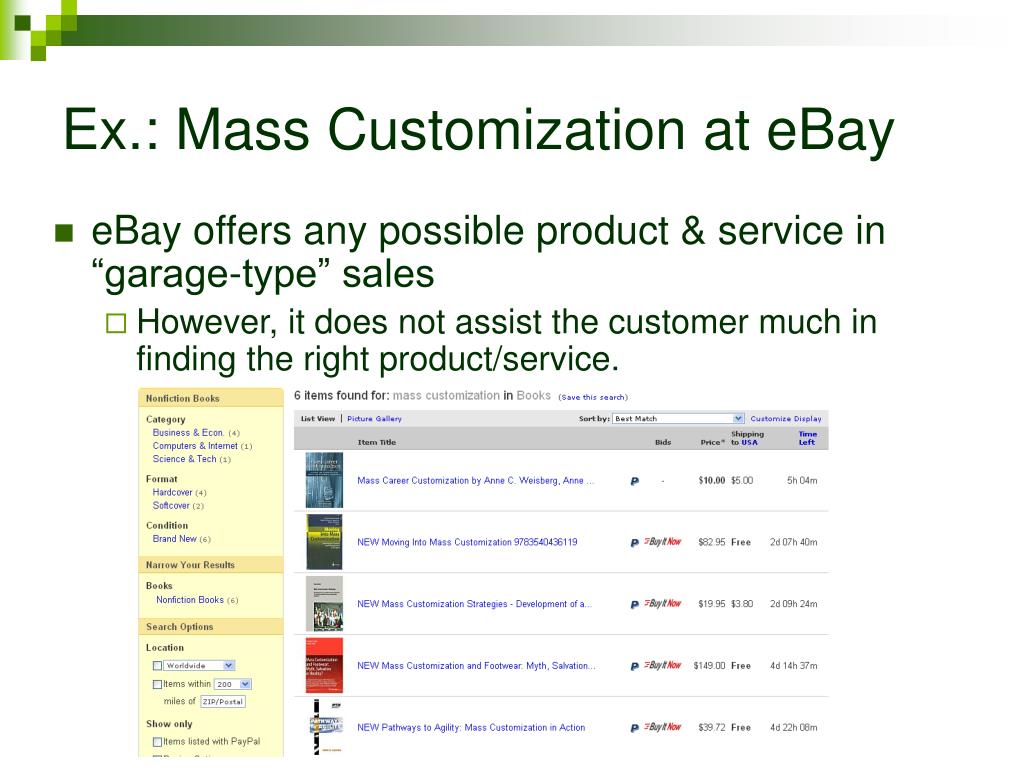Screen dimensions: 1024x768
Task: Enable the Items within miles checkbox
Action: coord(157,684)
